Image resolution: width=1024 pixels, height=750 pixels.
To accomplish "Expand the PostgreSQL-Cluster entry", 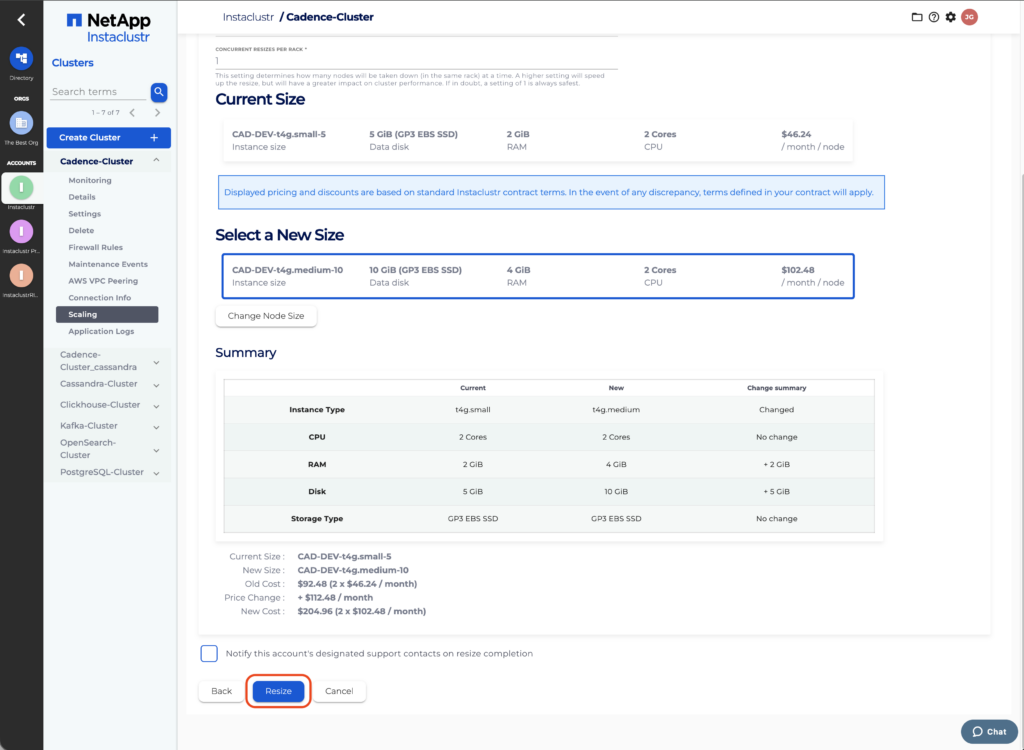I will pyautogui.click(x=156, y=473).
